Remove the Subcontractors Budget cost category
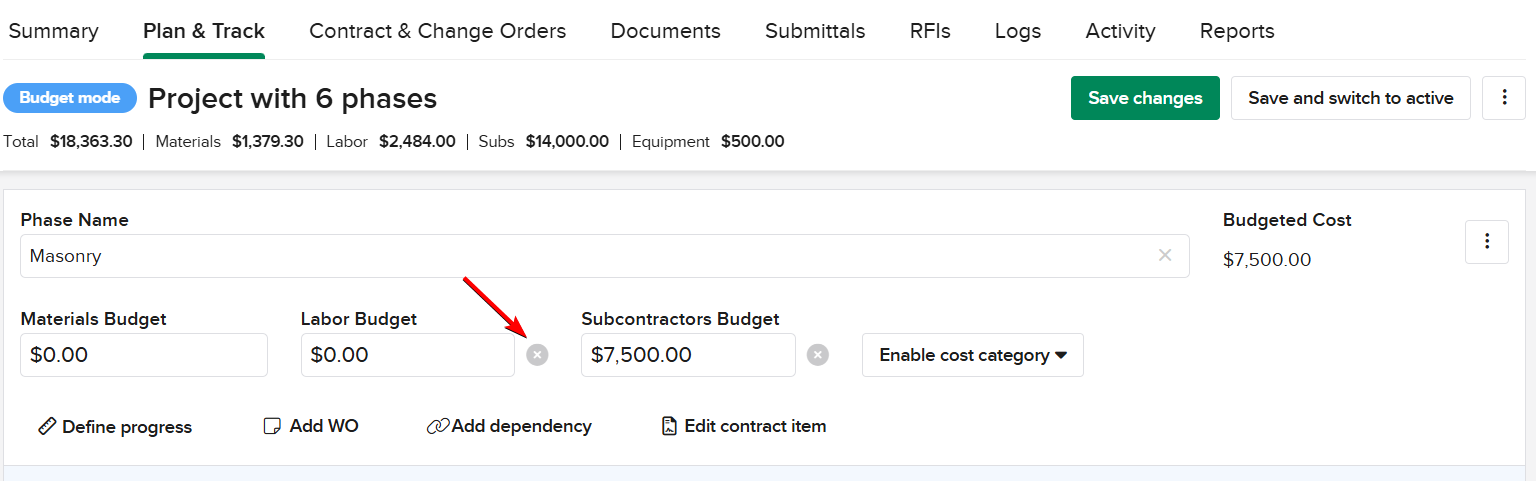This screenshot has height=481, width=1536. (818, 355)
